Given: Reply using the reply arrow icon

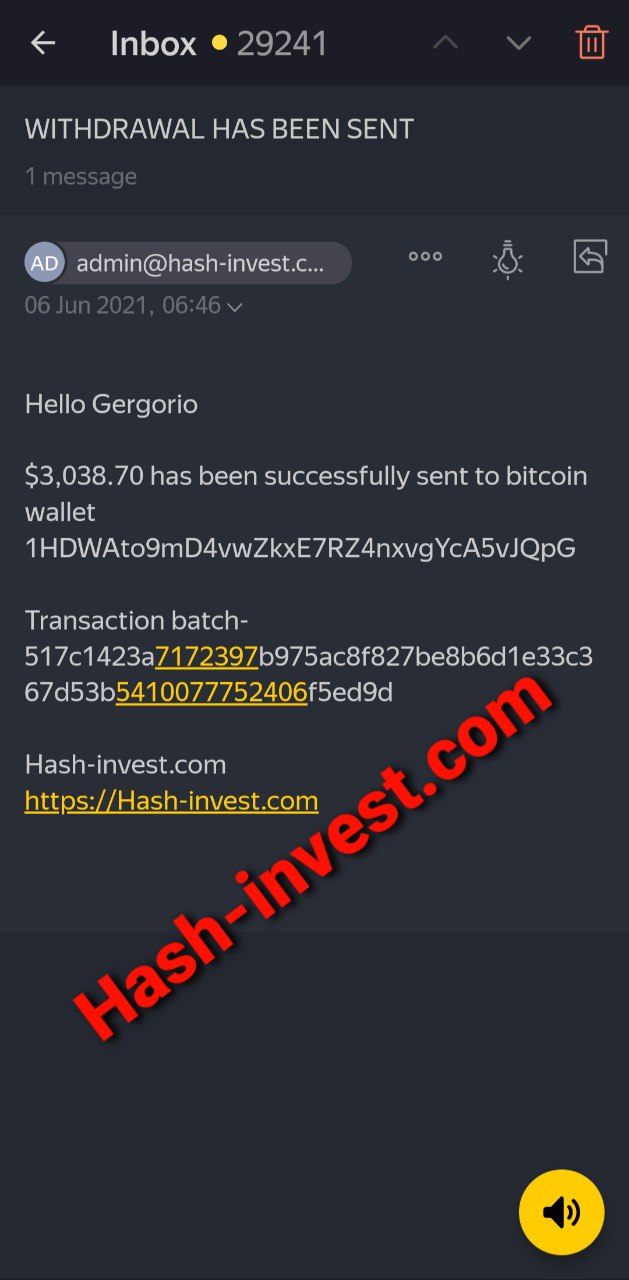Looking at the screenshot, I should (590, 257).
